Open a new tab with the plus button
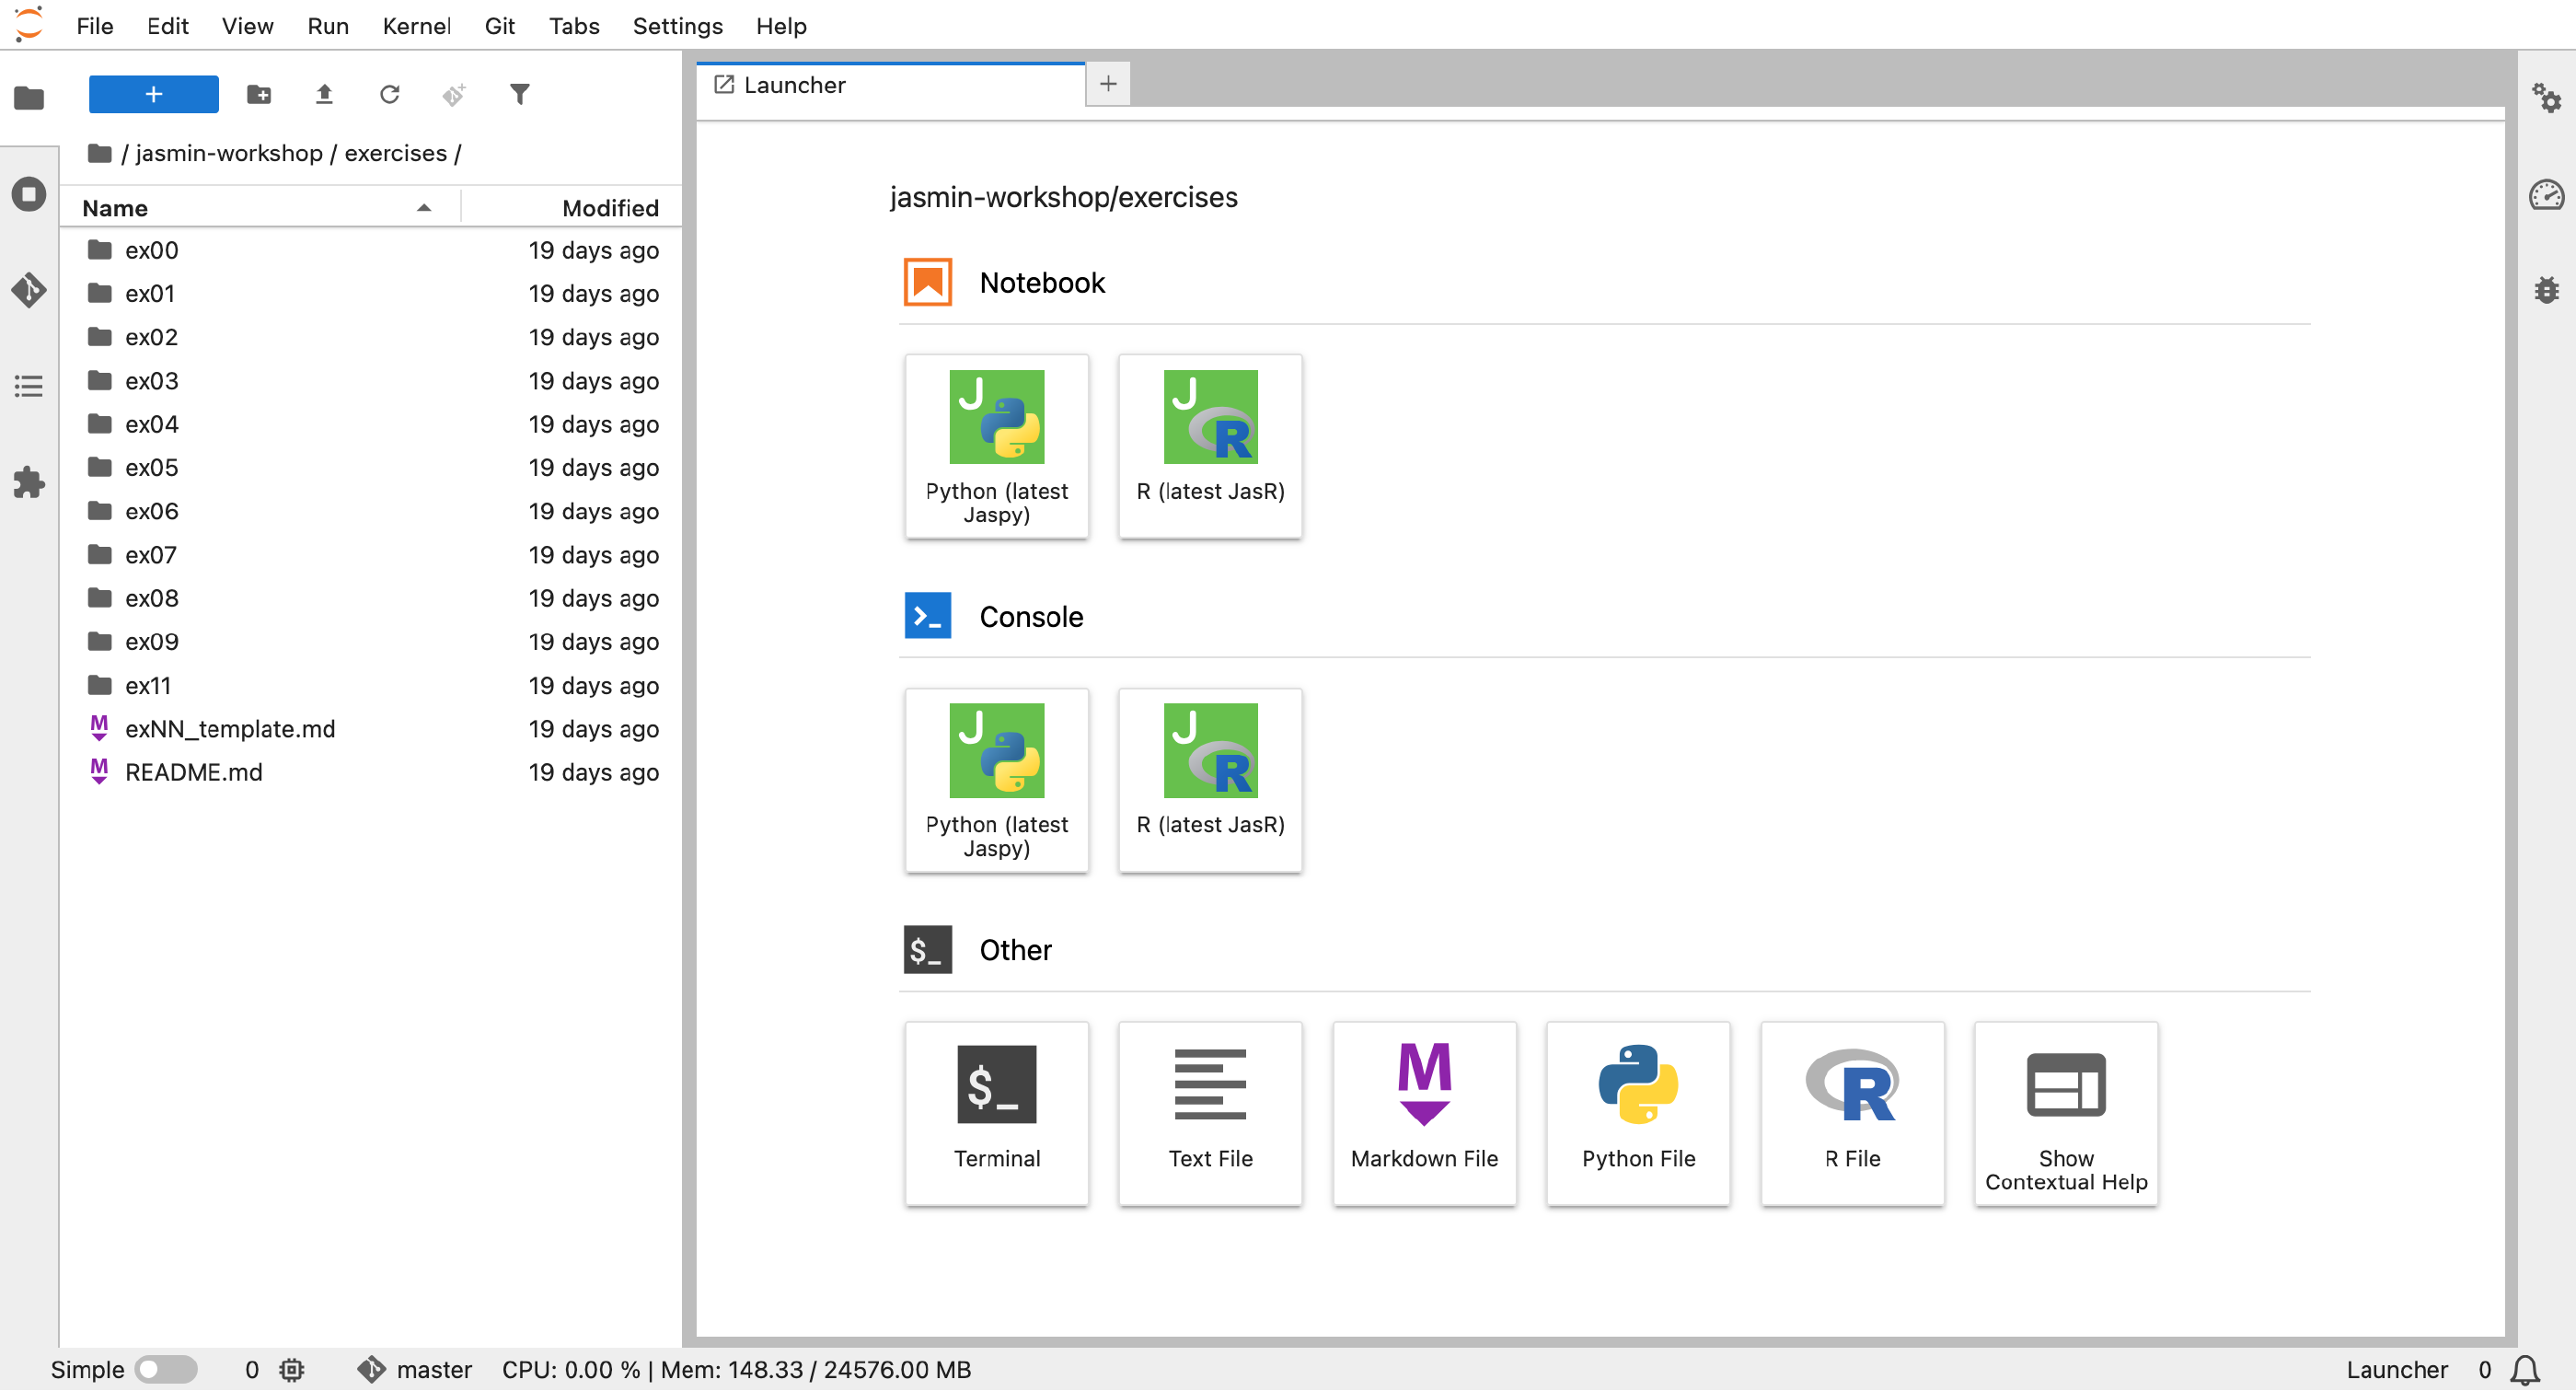Viewport: 2576px width, 1391px height. pyautogui.click(x=1107, y=84)
